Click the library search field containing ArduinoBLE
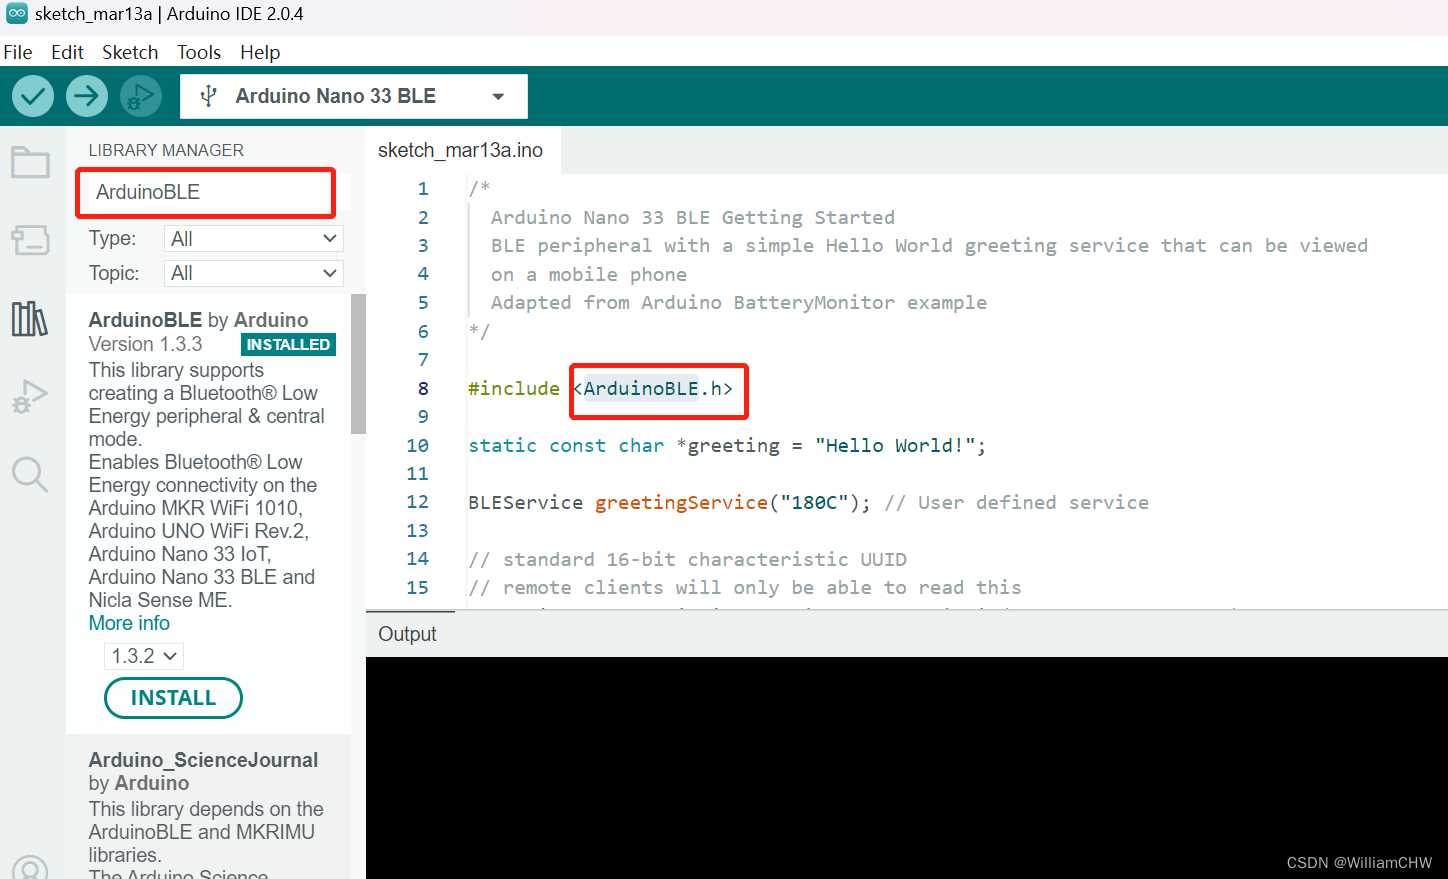The height and width of the screenshot is (879, 1448). click(206, 192)
